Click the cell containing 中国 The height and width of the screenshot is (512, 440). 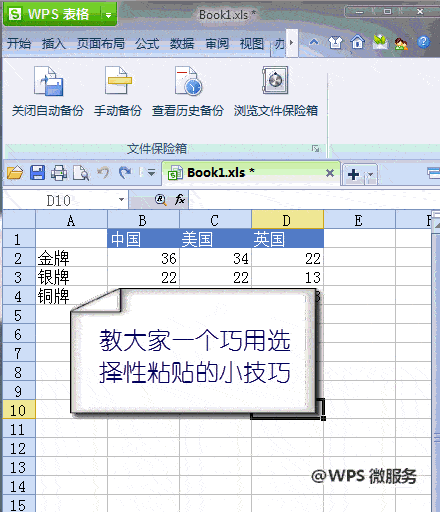tap(143, 239)
